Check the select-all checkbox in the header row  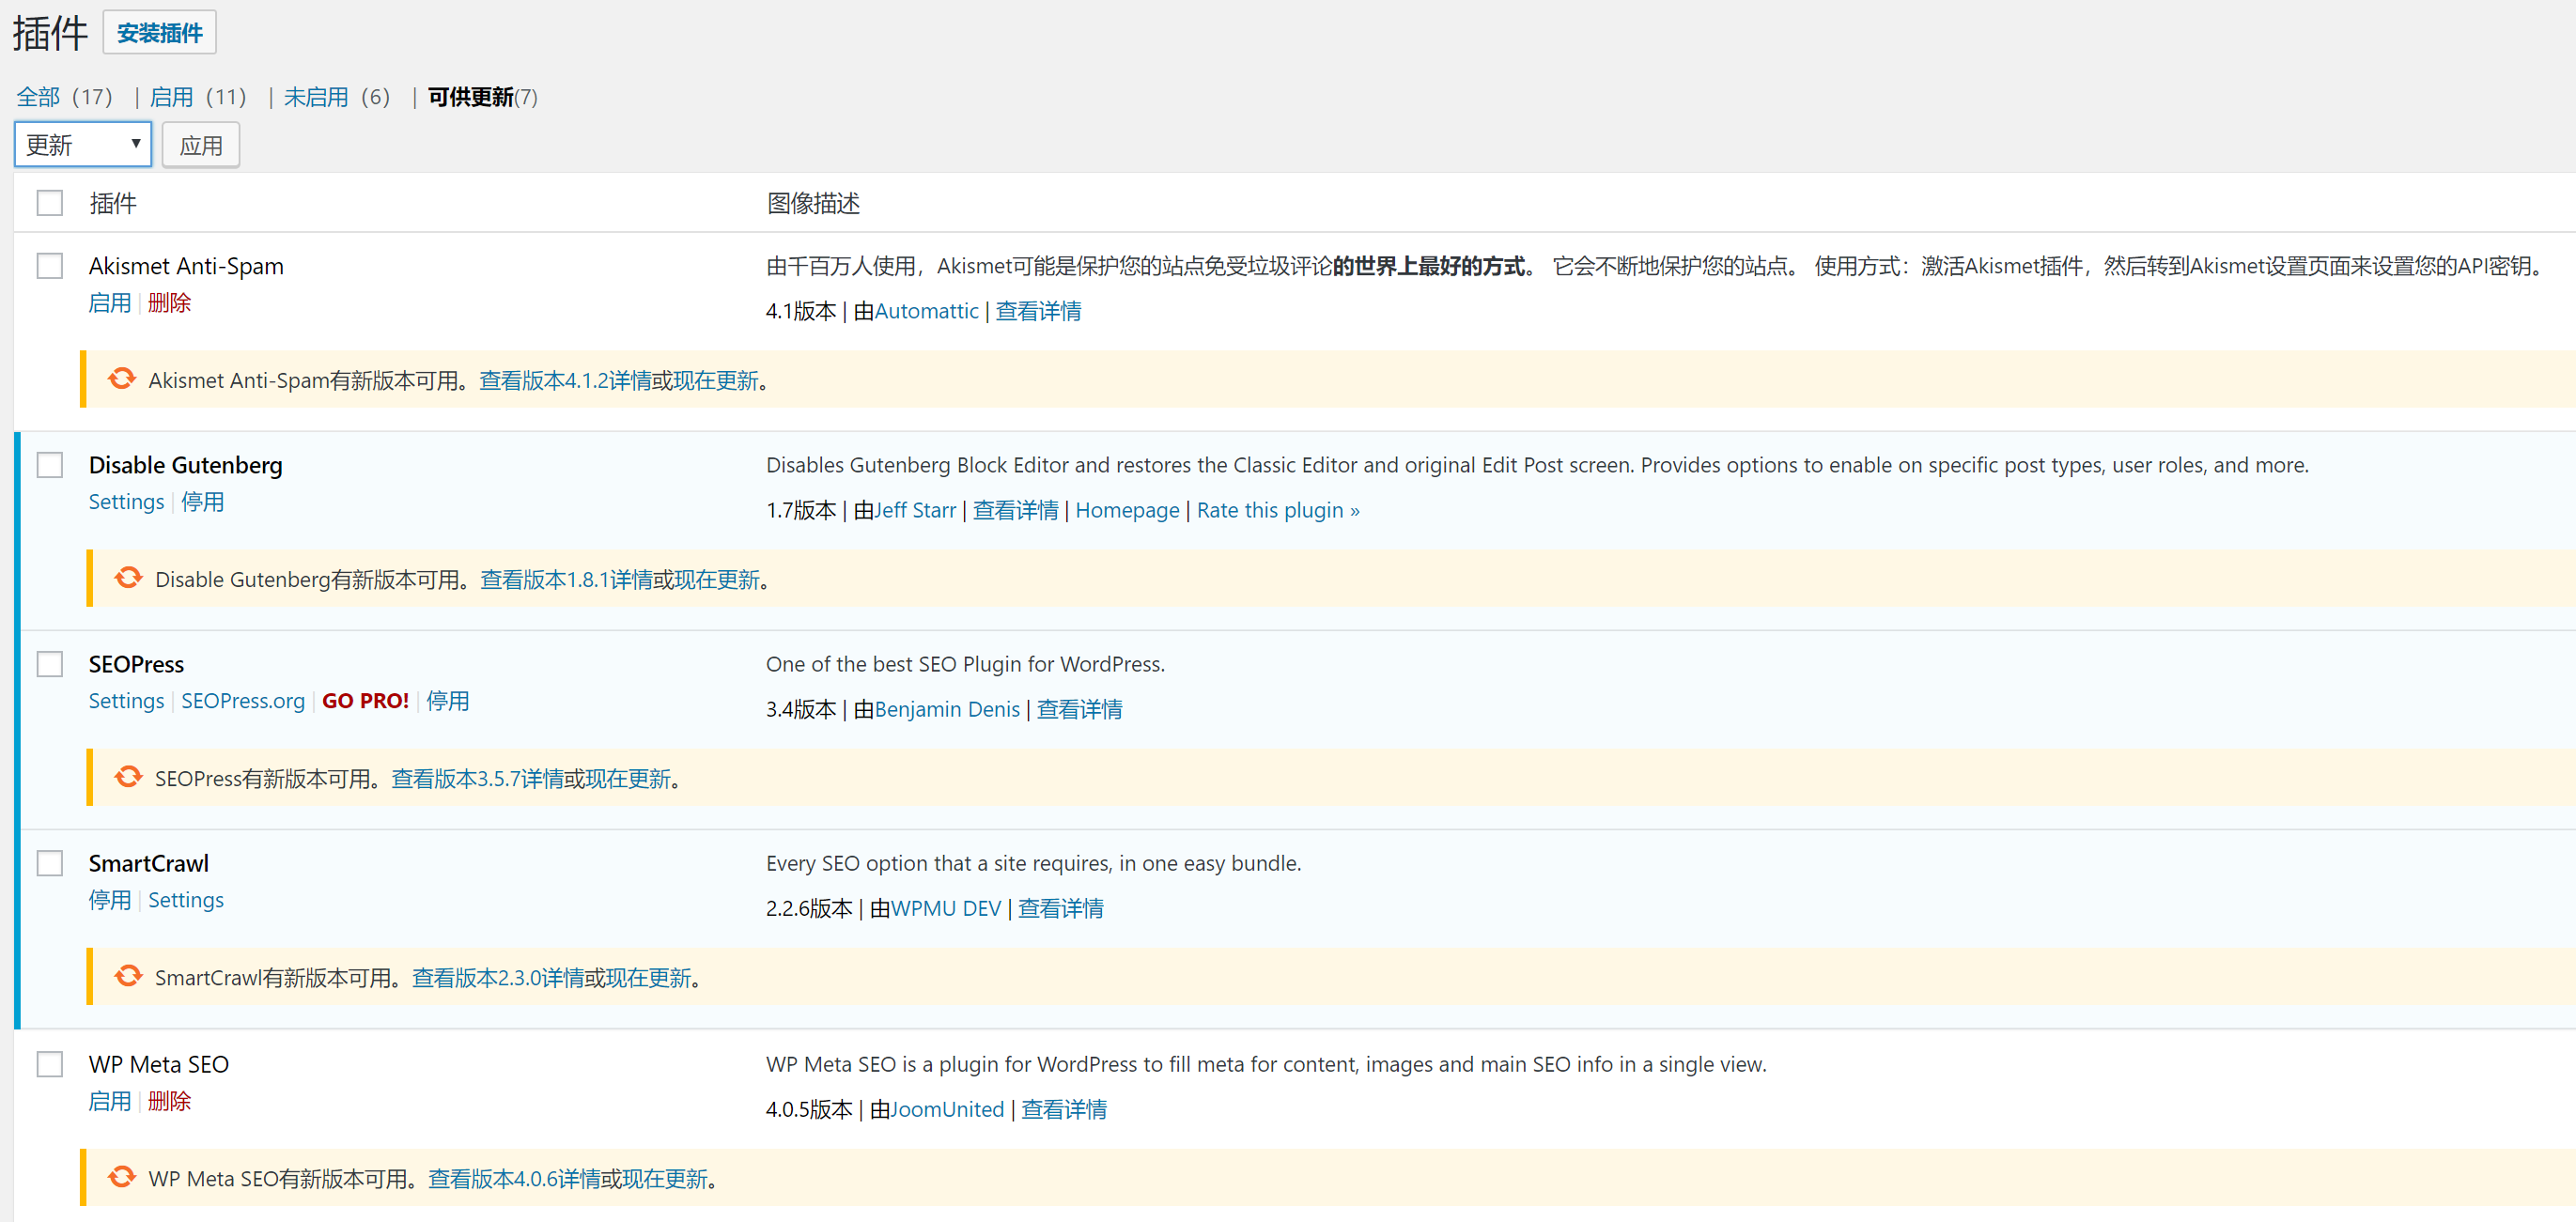pyautogui.click(x=49, y=202)
